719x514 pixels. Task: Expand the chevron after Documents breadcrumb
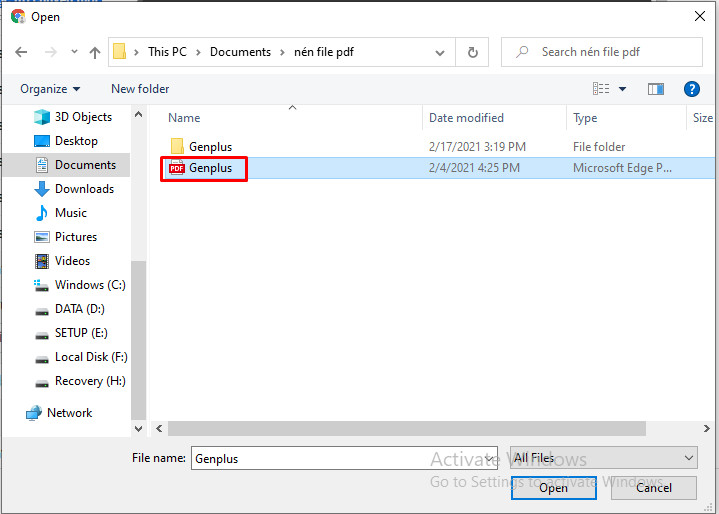[282, 52]
